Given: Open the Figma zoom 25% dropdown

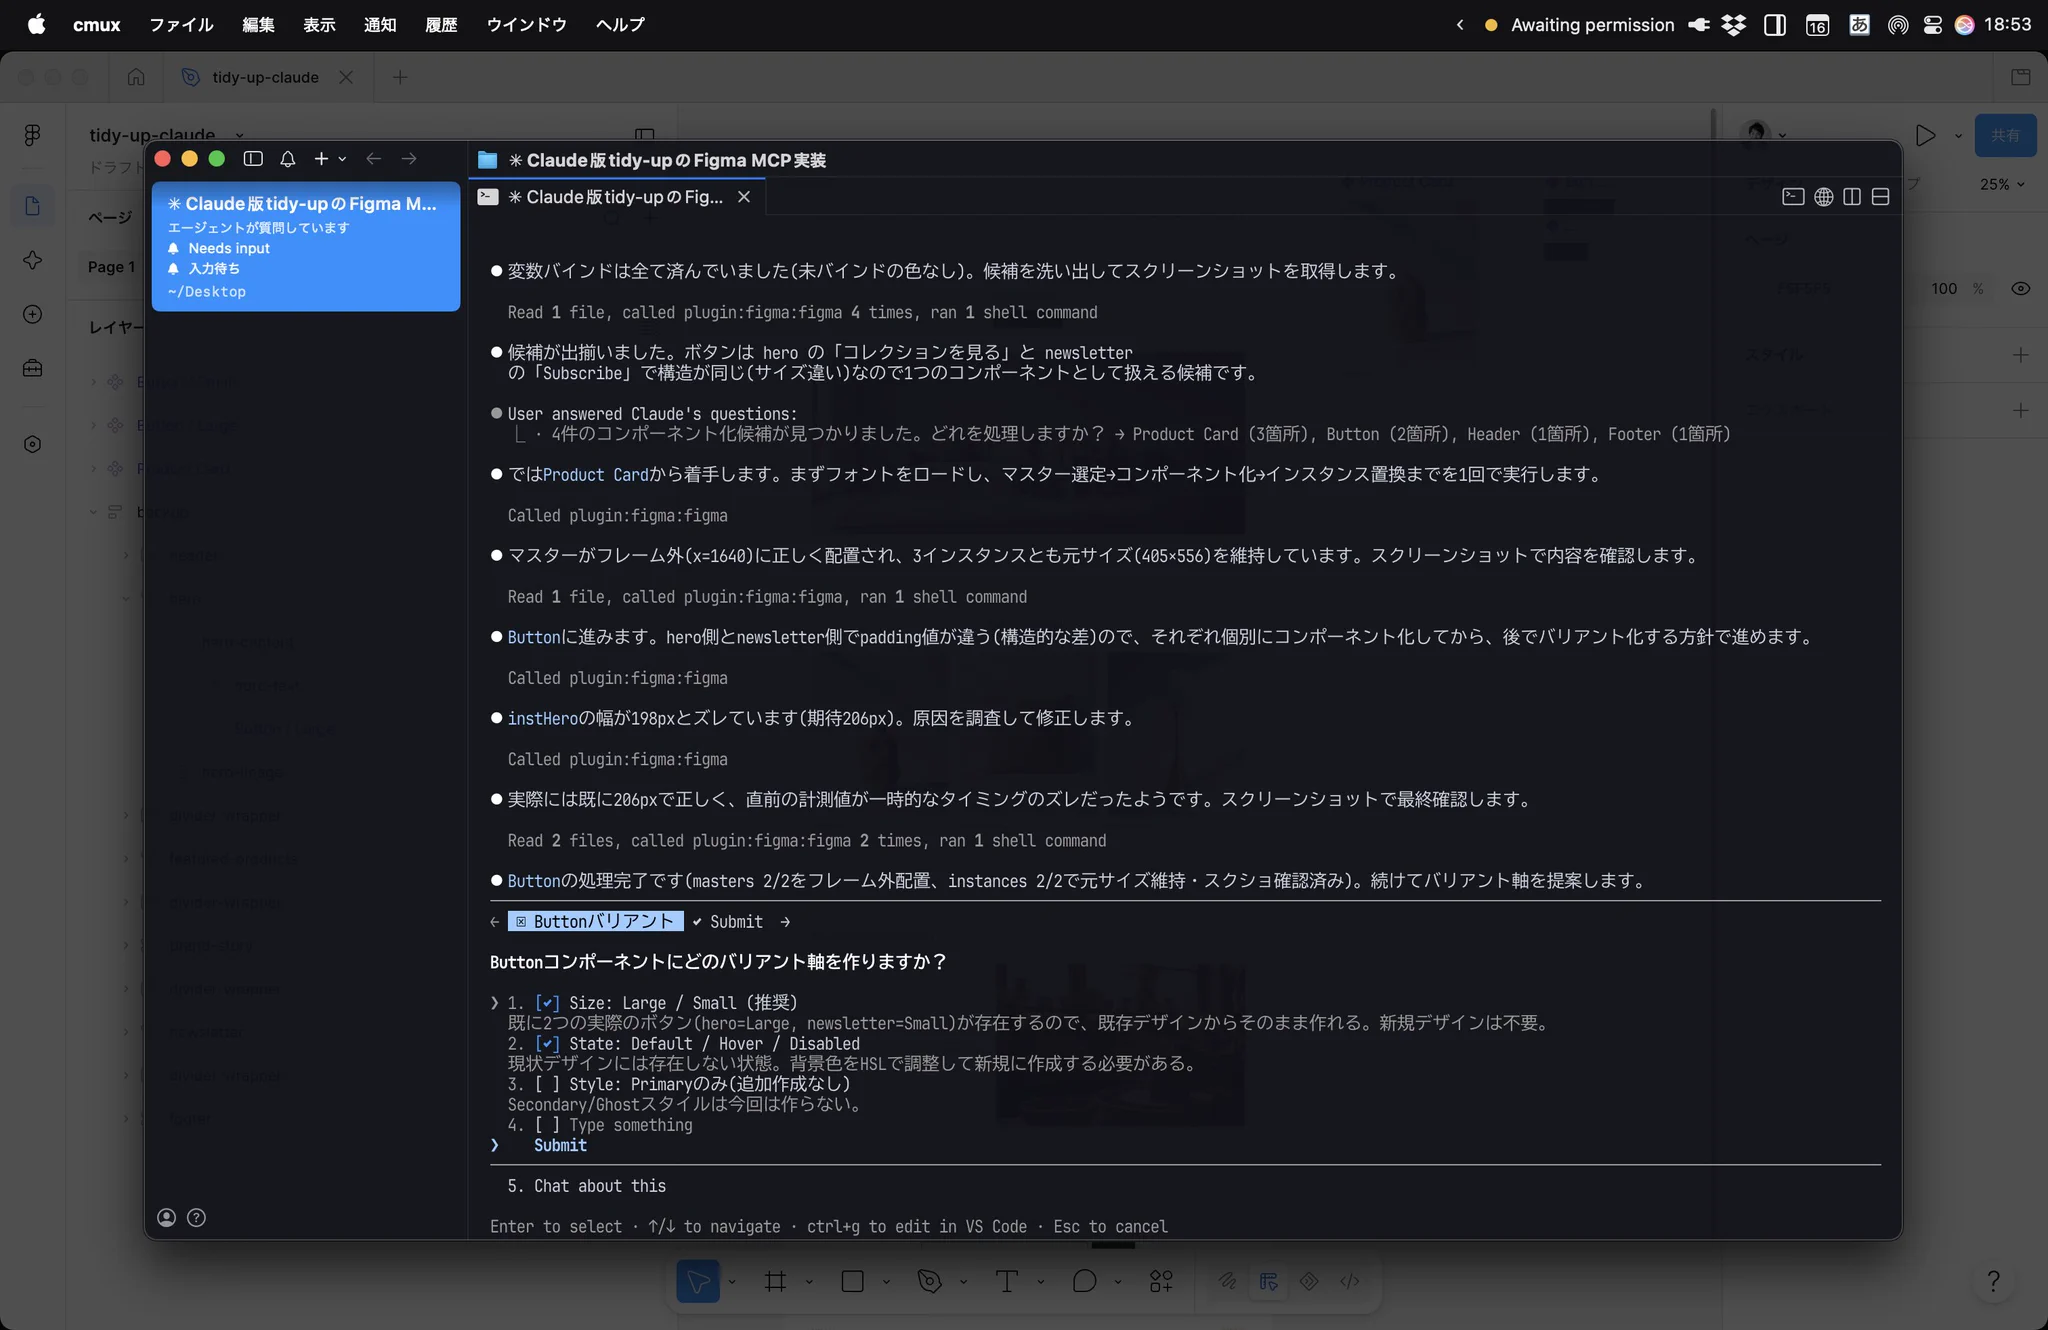Looking at the screenshot, I should pos(2002,184).
